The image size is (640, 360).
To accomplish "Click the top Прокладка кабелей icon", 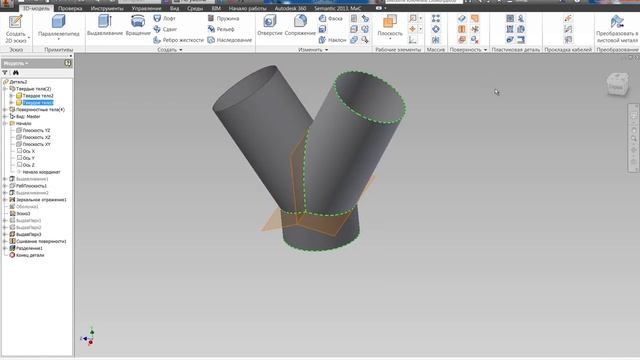I will point(568,18).
